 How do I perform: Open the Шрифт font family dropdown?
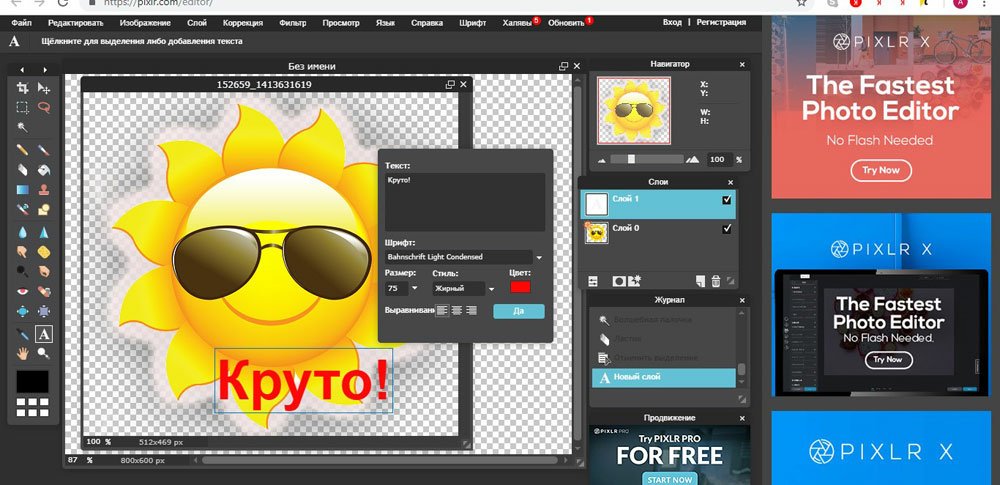click(540, 257)
